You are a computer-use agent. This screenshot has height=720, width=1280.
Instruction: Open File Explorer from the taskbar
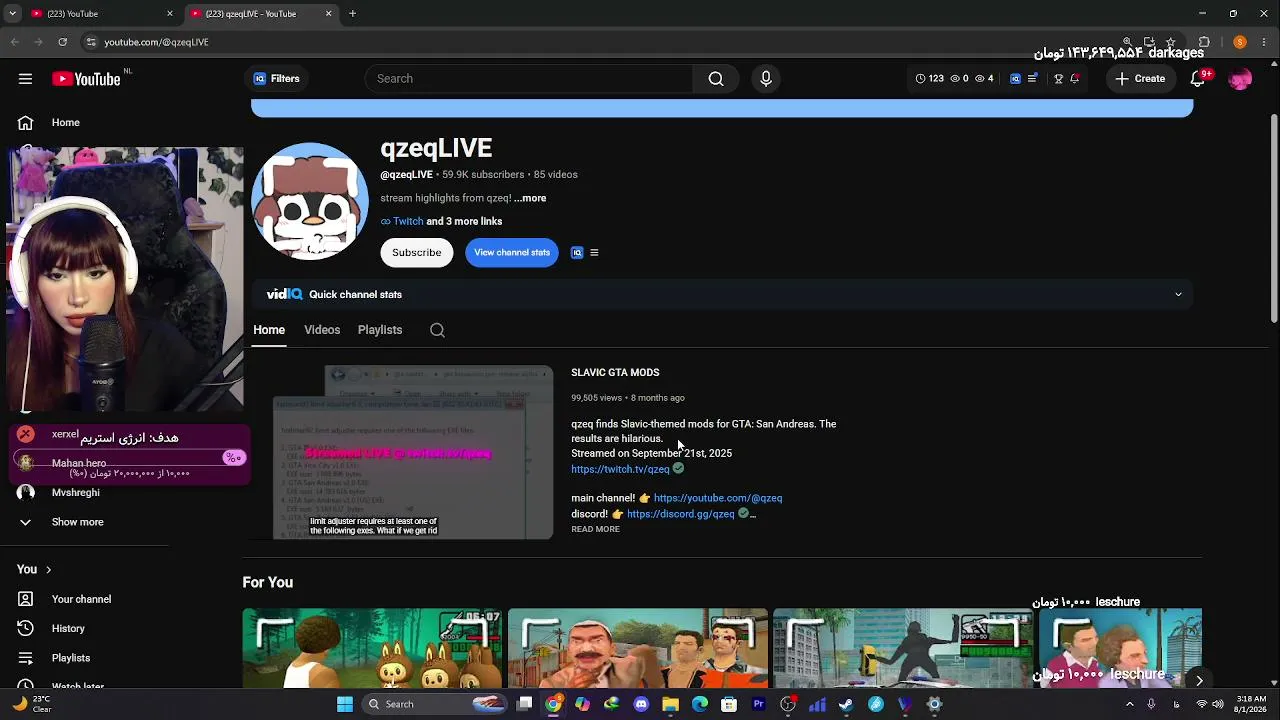coord(670,704)
